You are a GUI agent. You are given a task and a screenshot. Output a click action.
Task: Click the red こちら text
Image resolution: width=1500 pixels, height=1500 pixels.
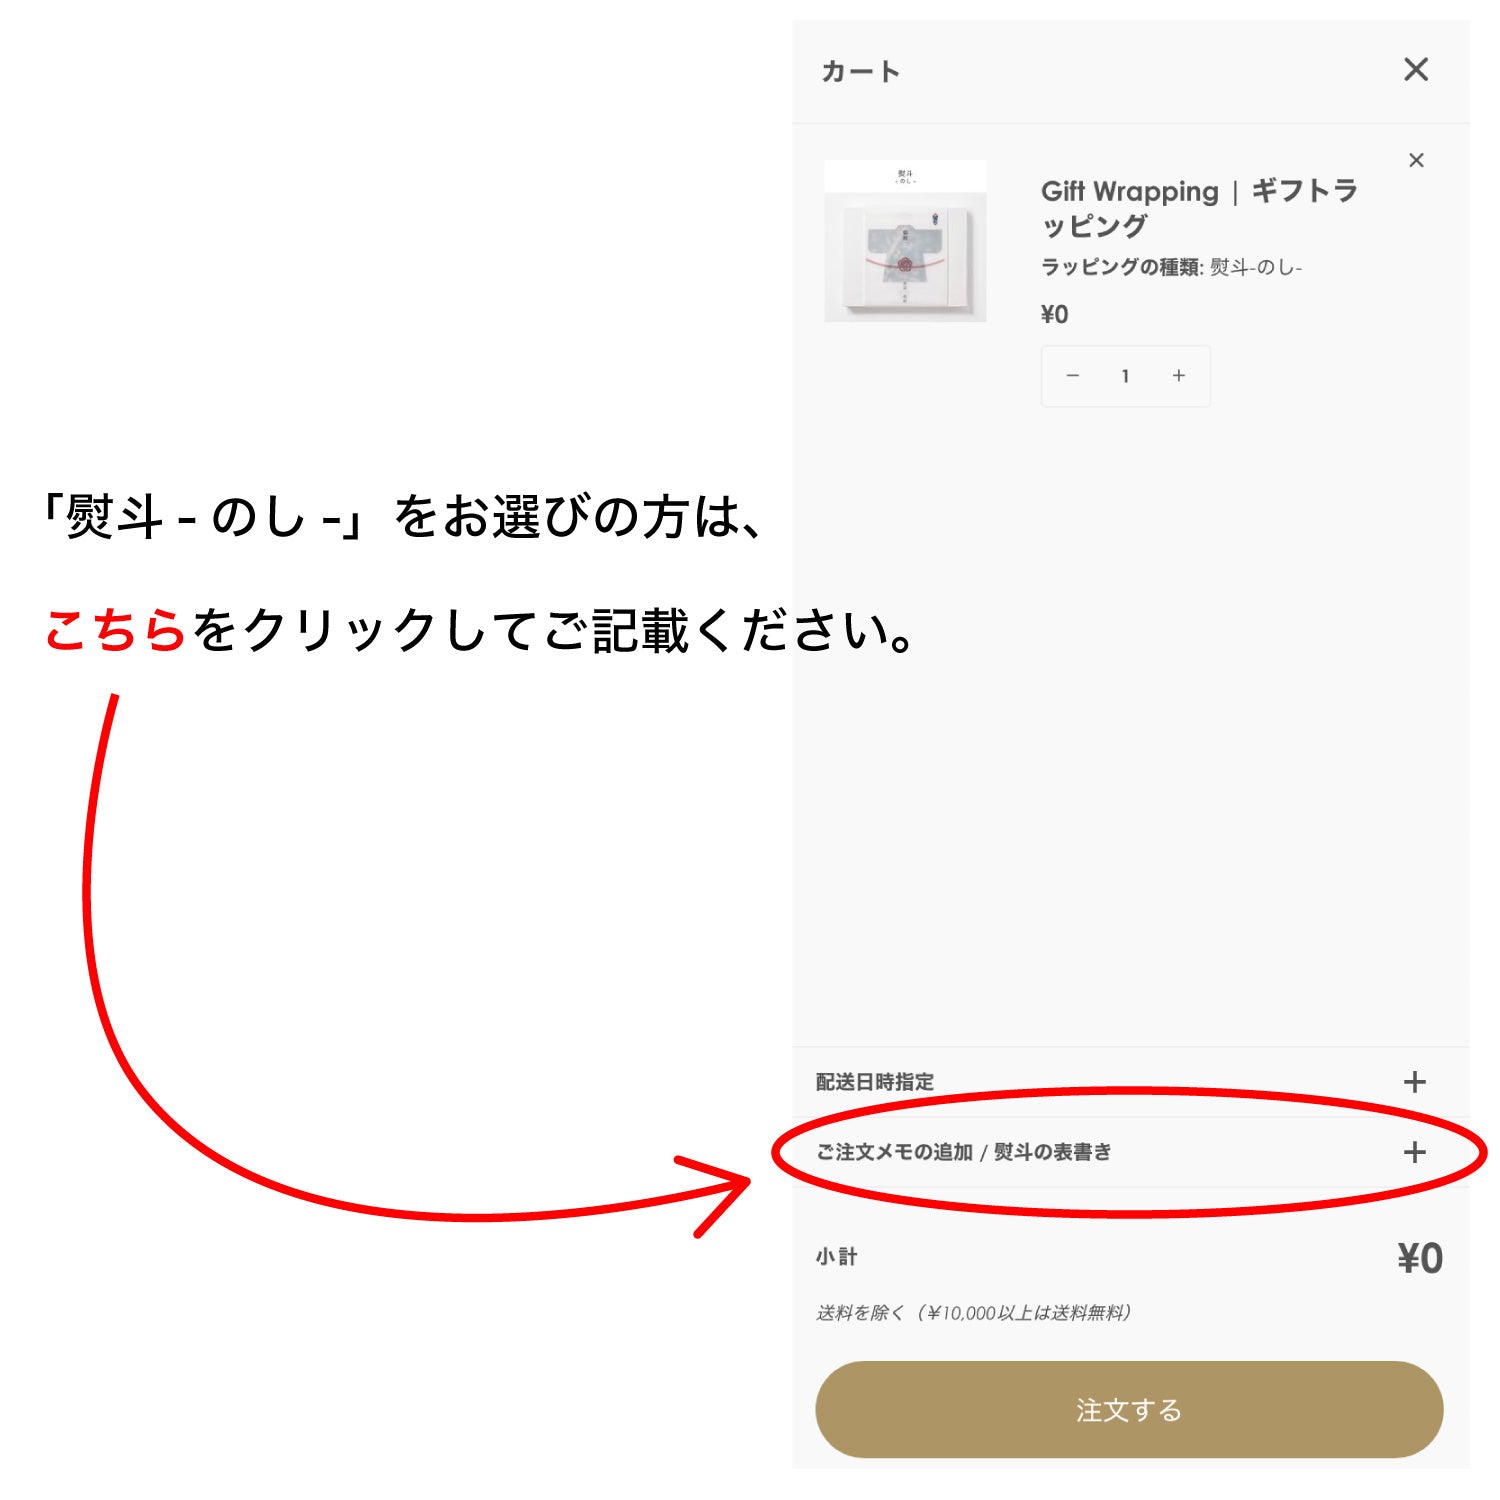coord(116,630)
